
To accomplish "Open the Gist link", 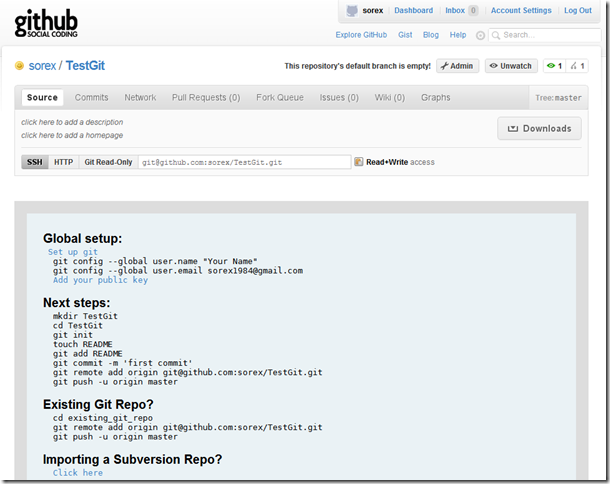I will (x=405, y=35).
